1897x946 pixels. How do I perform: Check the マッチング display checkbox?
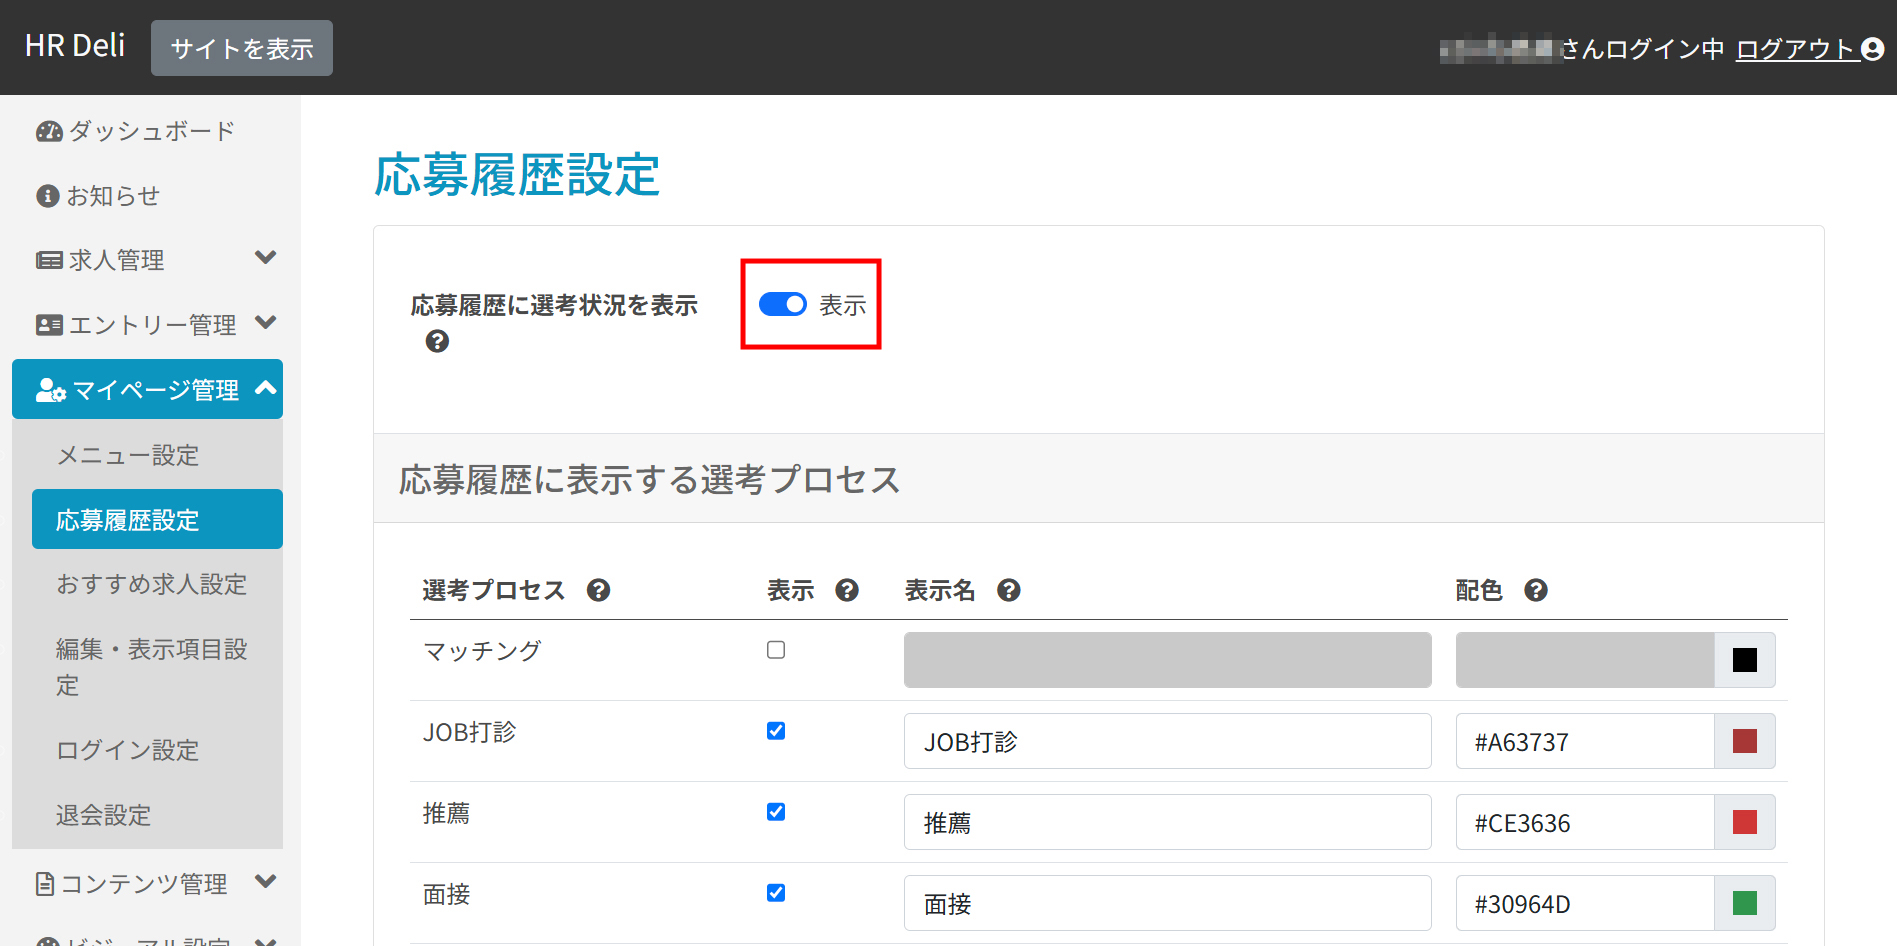point(776,650)
